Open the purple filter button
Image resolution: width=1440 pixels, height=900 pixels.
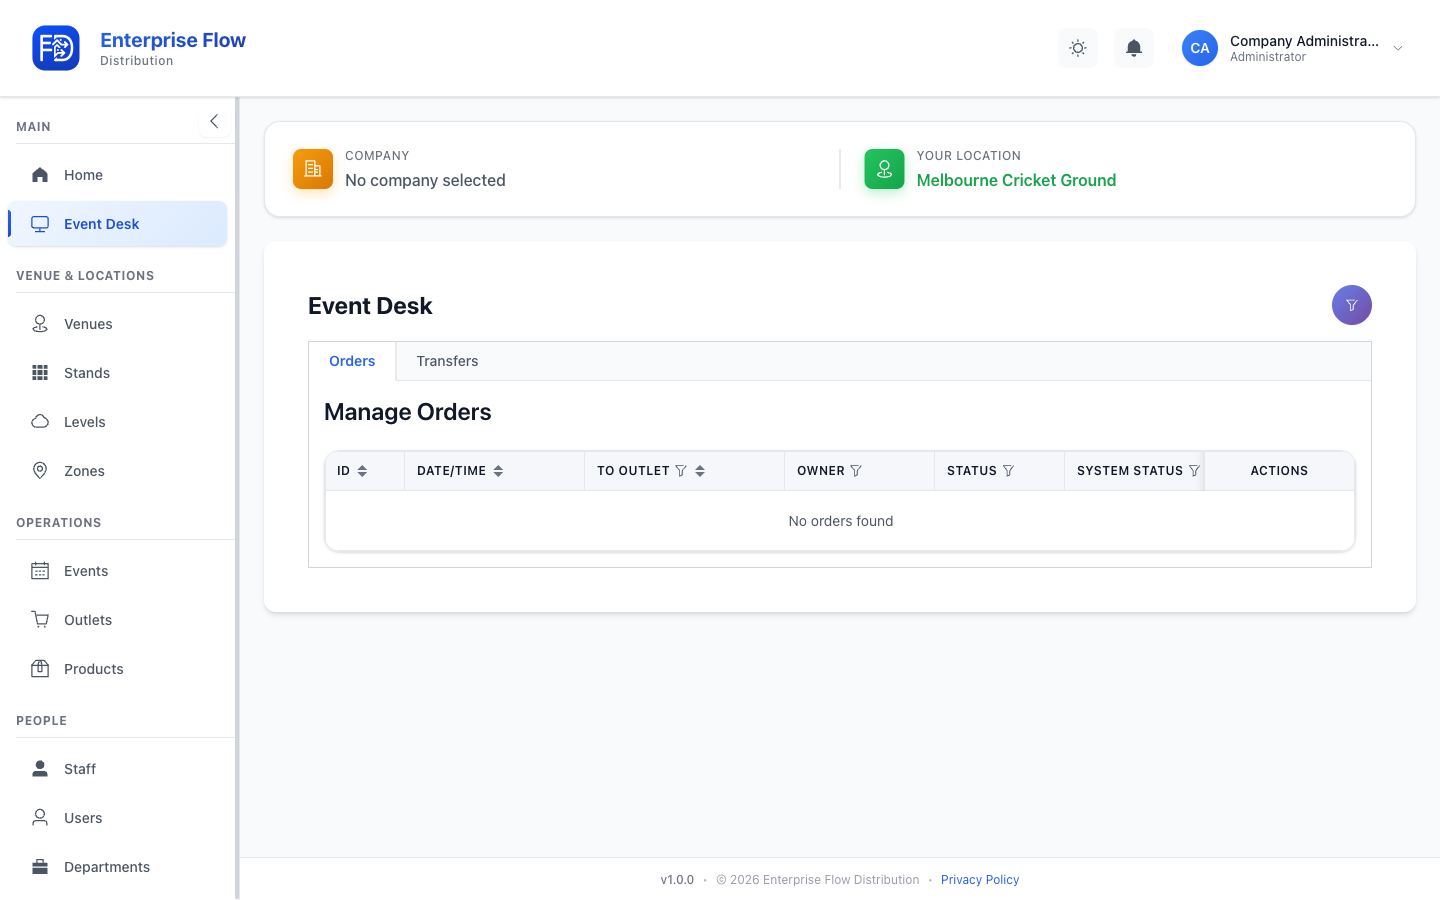coord(1352,305)
